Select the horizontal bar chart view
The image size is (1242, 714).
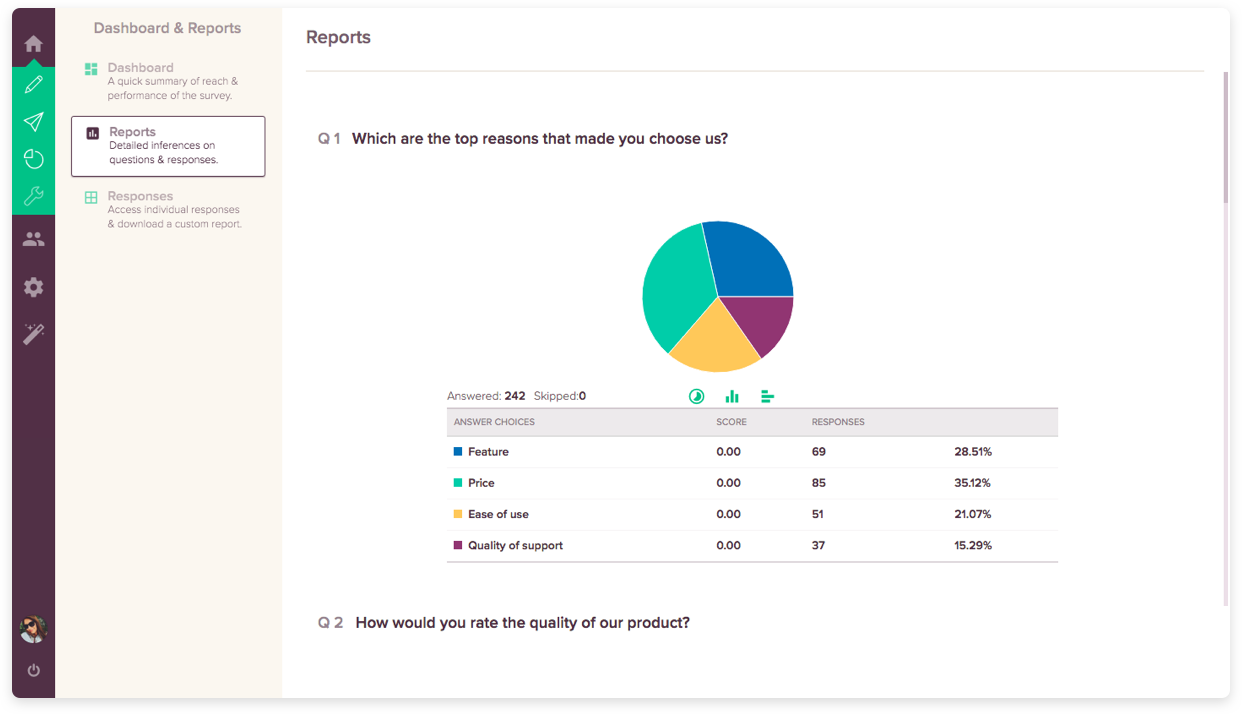coord(767,396)
